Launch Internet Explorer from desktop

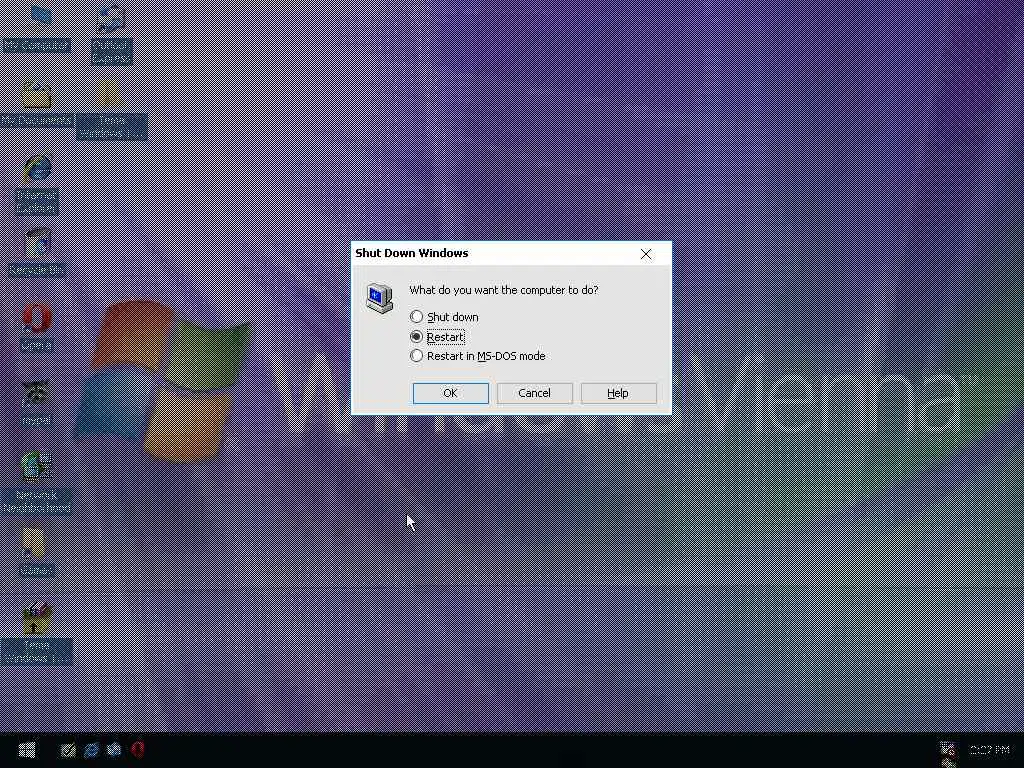[37, 183]
